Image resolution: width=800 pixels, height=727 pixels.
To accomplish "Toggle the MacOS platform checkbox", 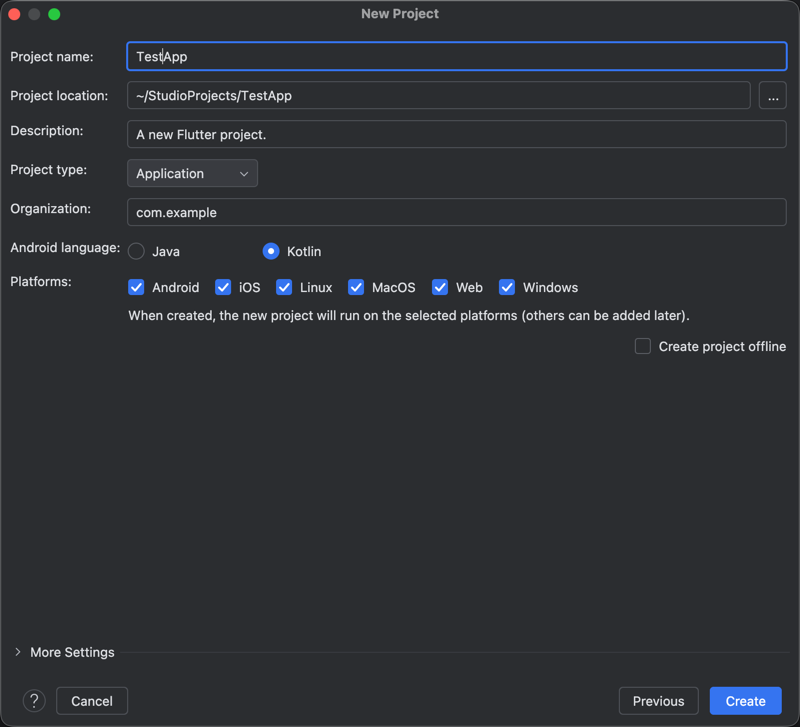I will point(356,287).
